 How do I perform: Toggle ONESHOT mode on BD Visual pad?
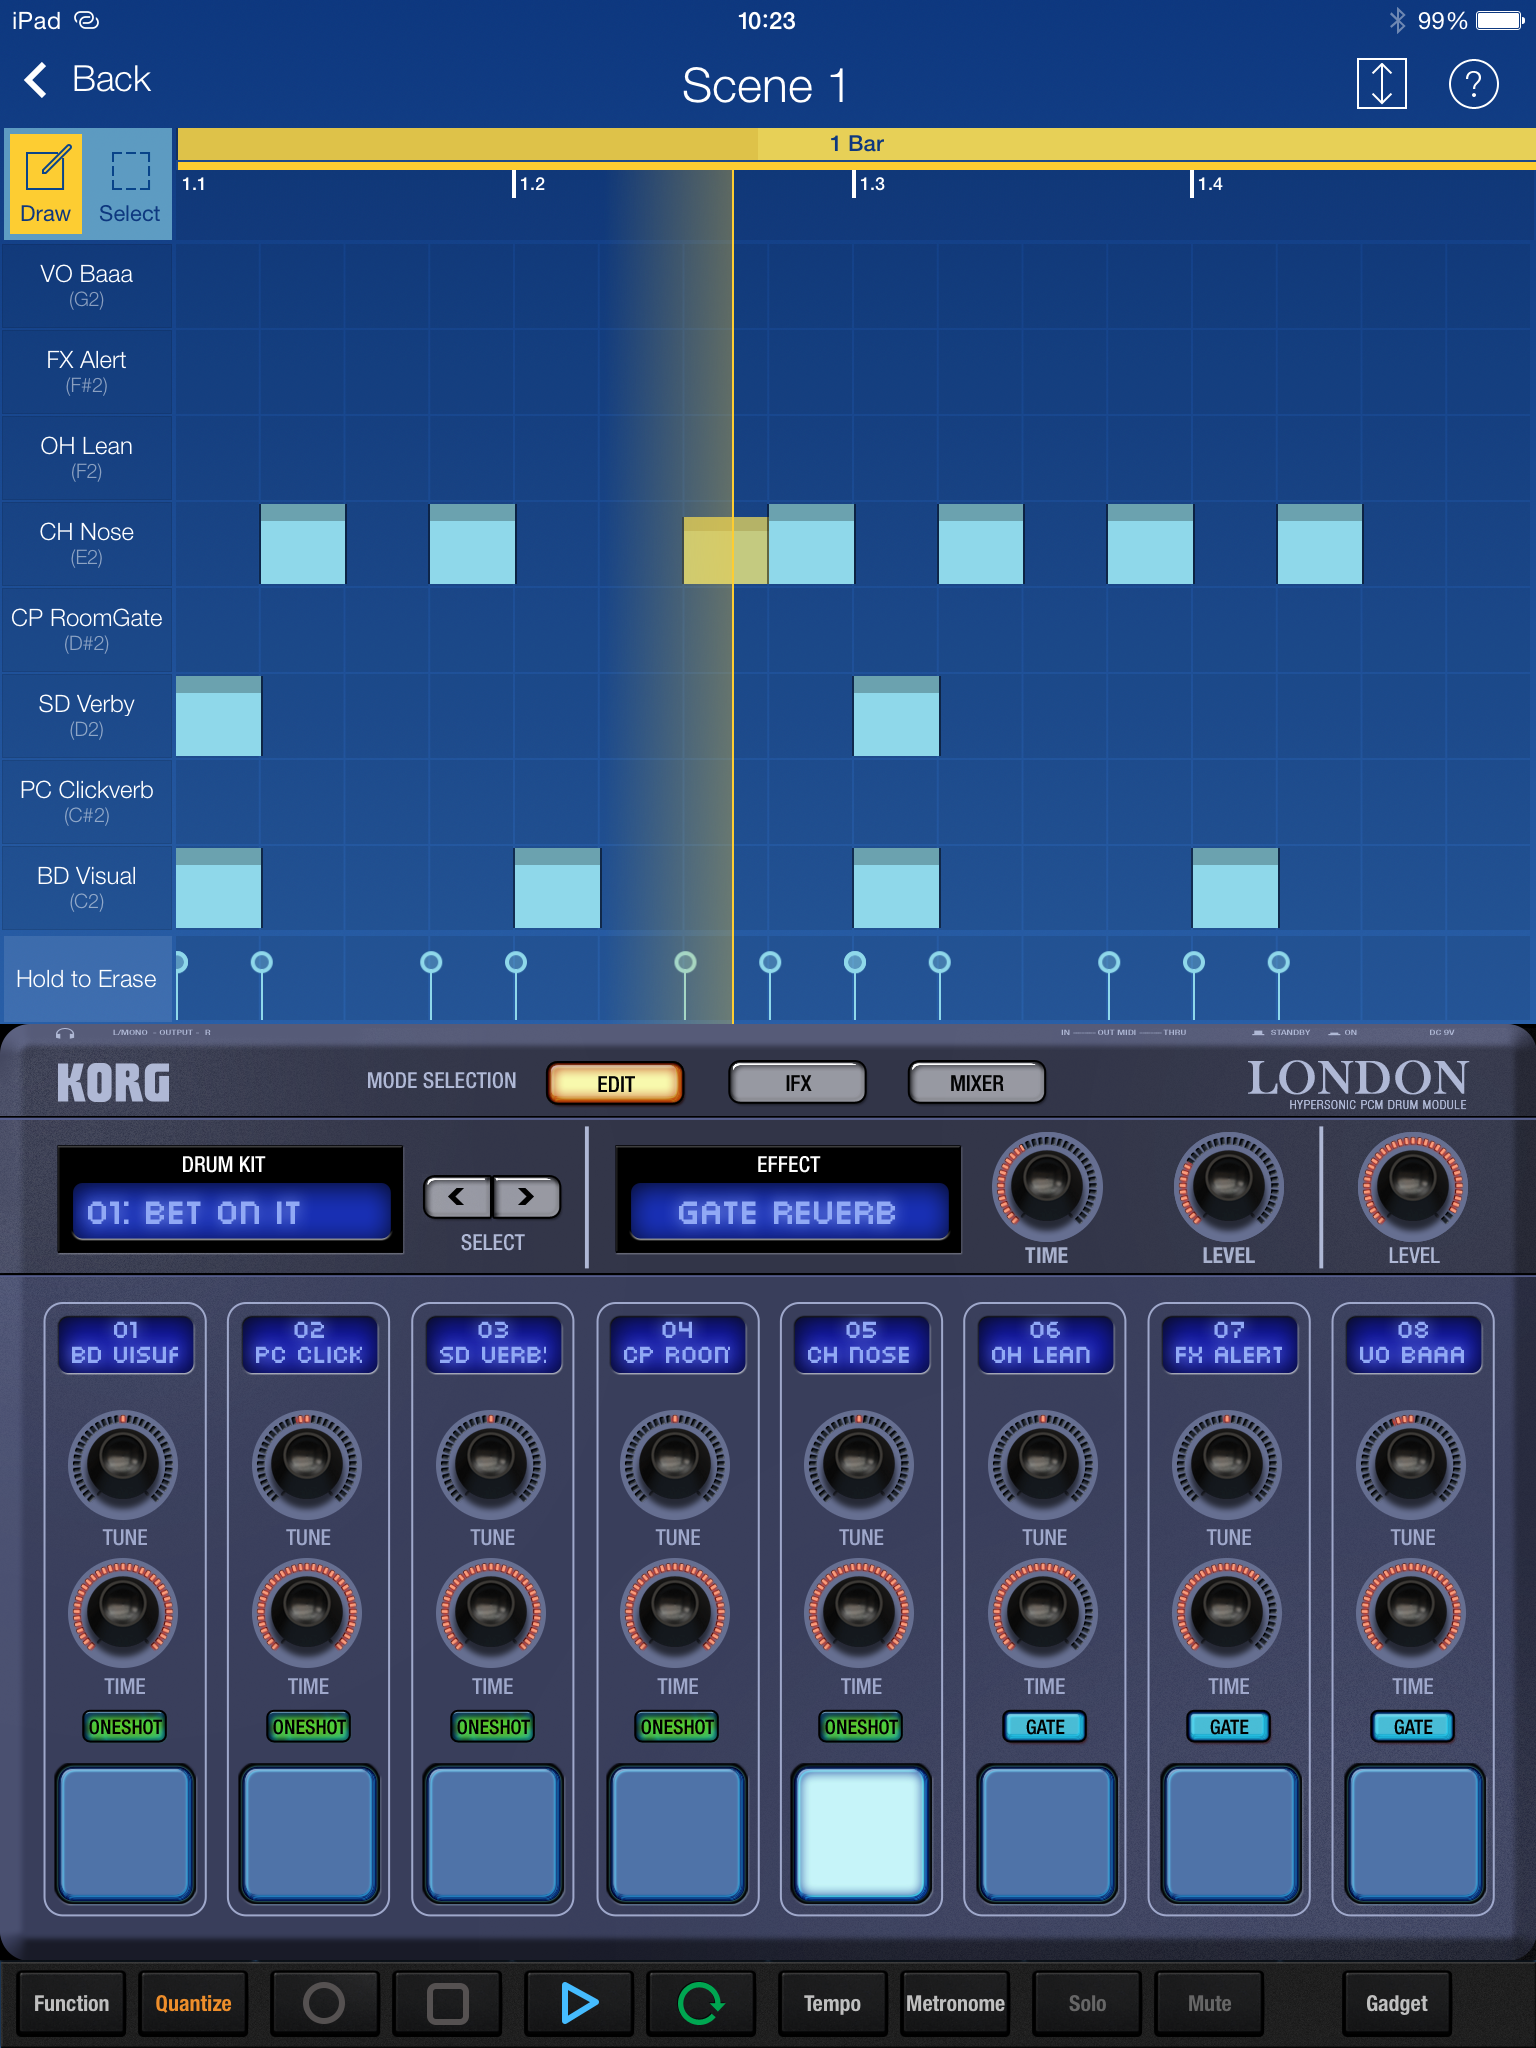pyautogui.click(x=125, y=1727)
